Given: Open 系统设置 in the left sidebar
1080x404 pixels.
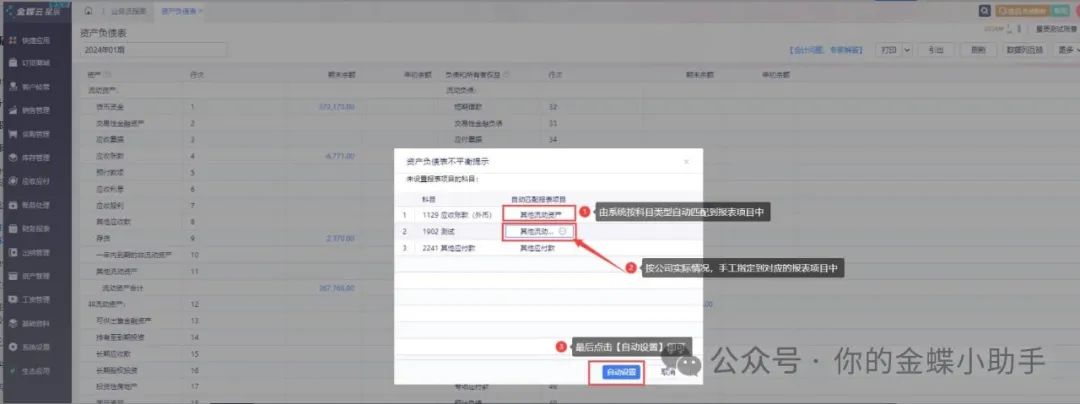Looking at the screenshot, I should (35, 346).
